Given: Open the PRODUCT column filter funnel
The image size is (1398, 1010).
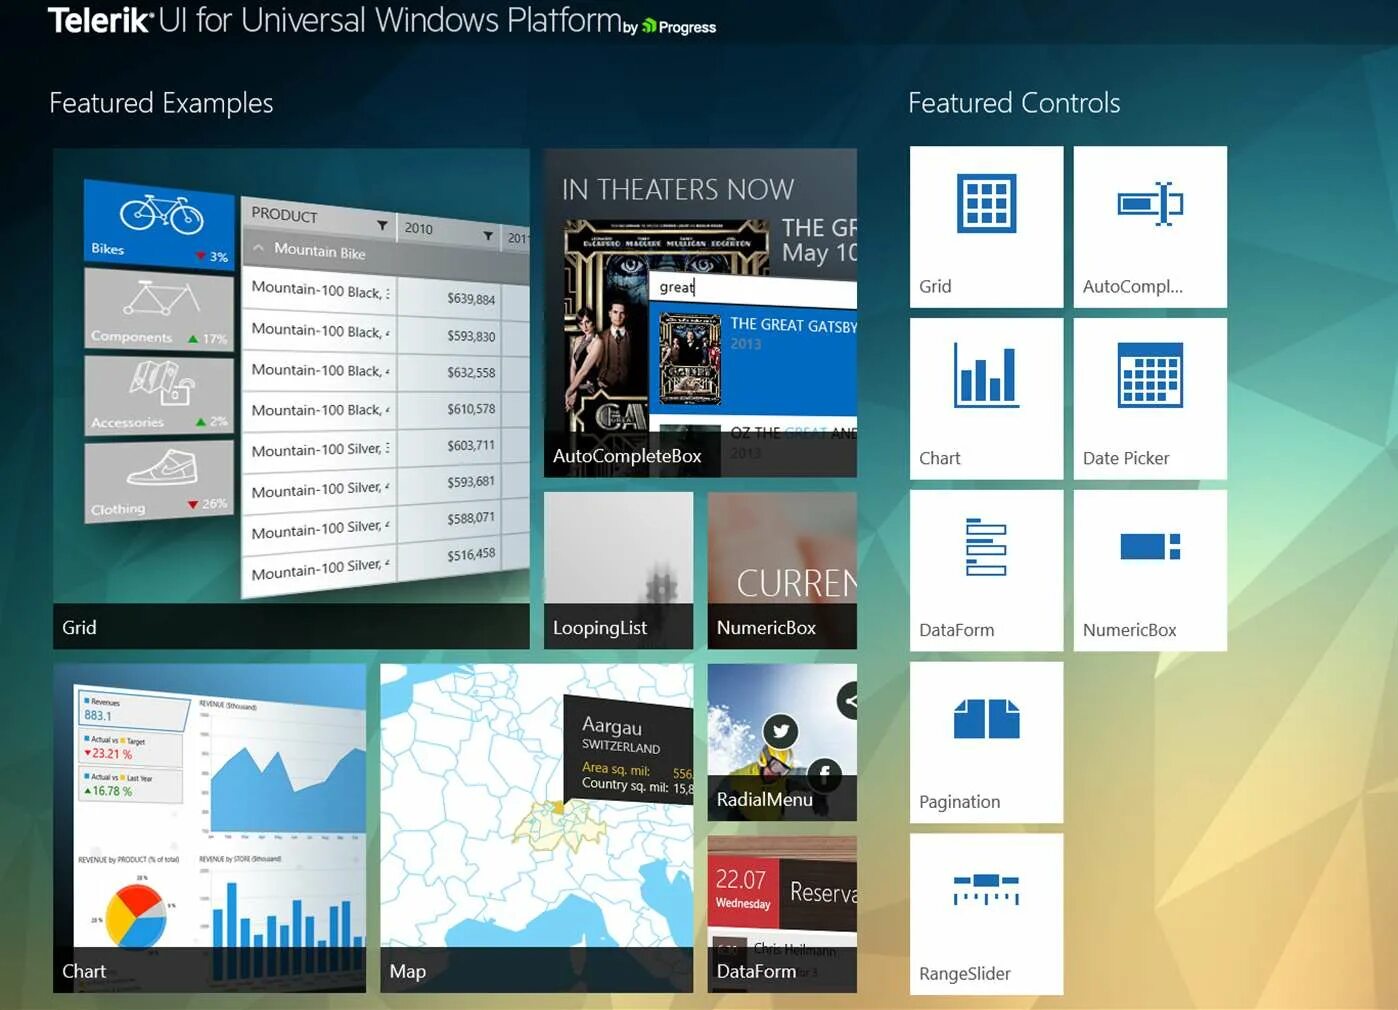Looking at the screenshot, I should pyautogui.click(x=382, y=225).
